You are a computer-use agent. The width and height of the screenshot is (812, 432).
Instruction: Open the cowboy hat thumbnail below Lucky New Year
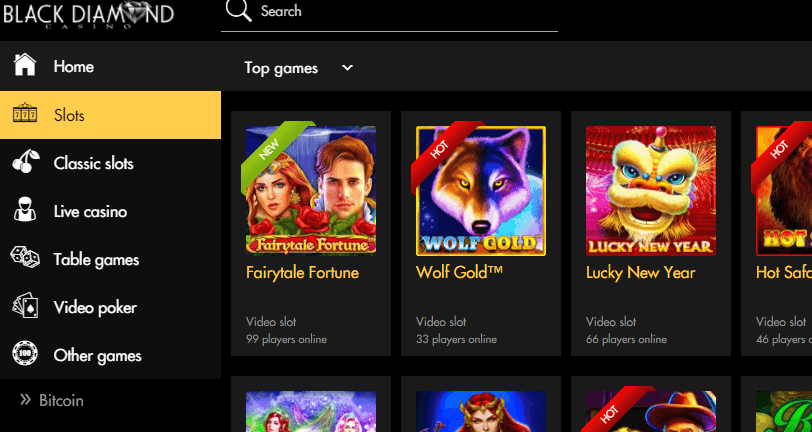651,411
